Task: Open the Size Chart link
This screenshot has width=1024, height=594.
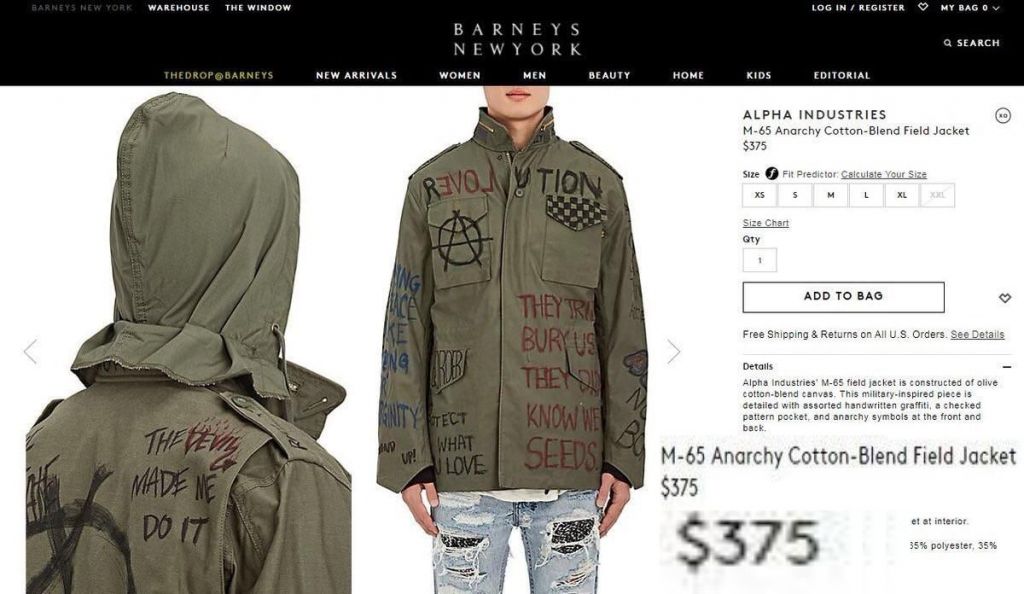Action: tap(765, 223)
